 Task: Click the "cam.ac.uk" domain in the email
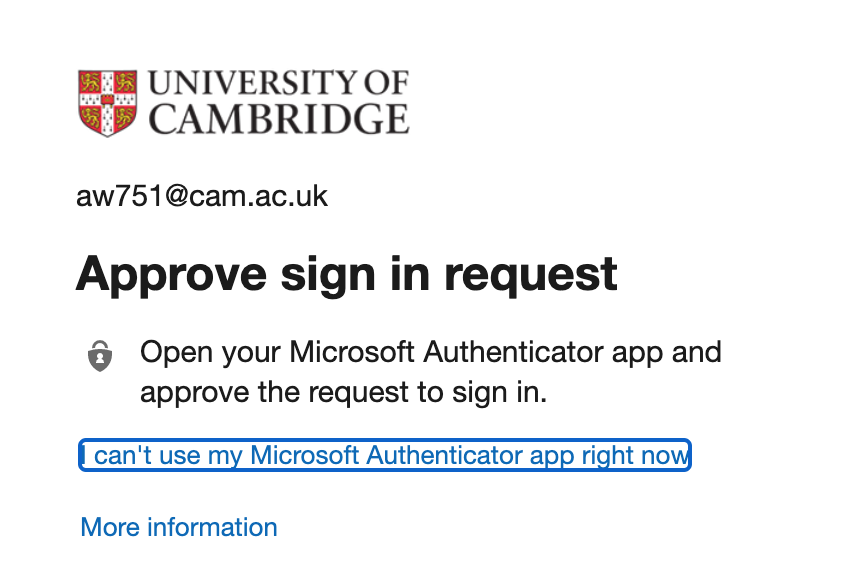pyautogui.click(x=258, y=196)
